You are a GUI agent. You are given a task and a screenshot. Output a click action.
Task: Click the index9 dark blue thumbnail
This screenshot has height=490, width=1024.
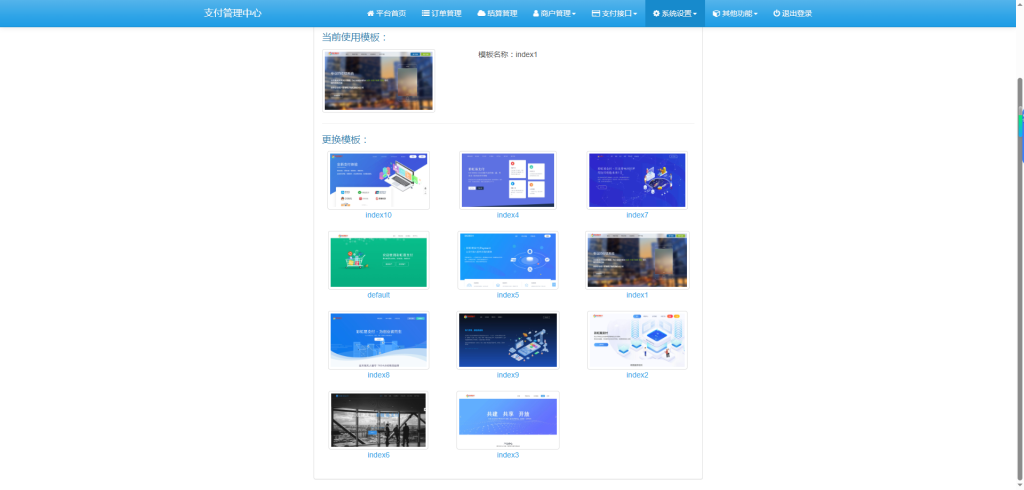[x=508, y=340]
